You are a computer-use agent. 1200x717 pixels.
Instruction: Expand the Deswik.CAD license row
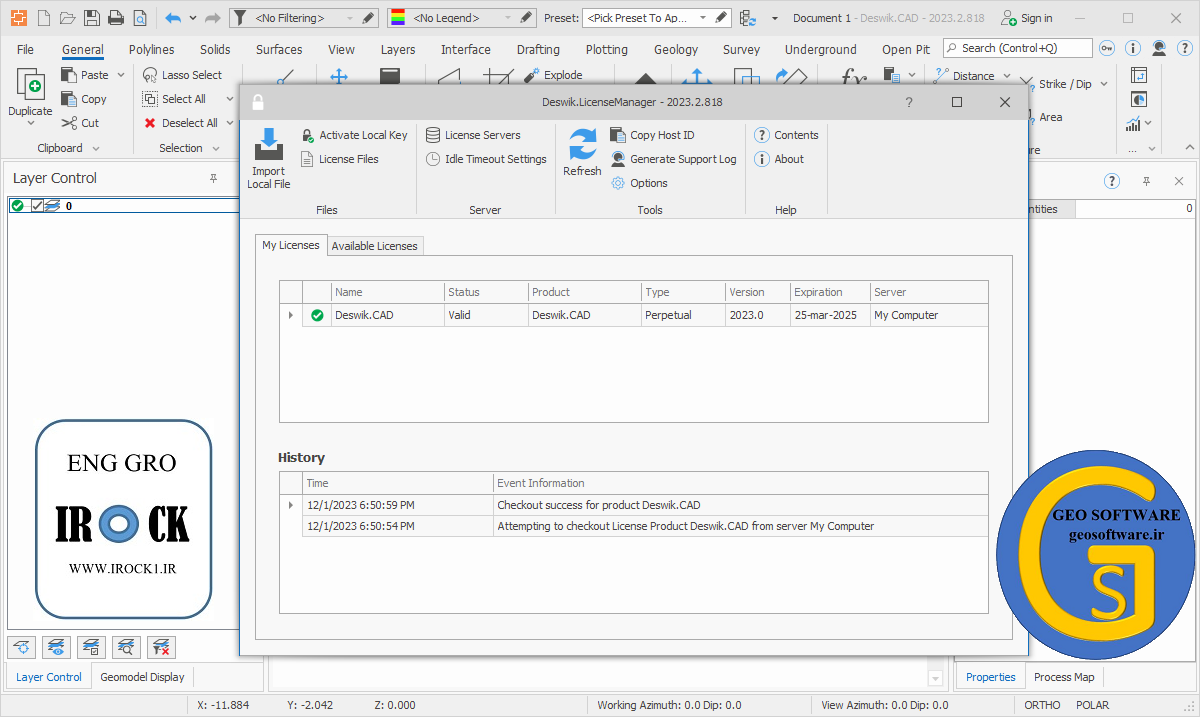click(291, 315)
